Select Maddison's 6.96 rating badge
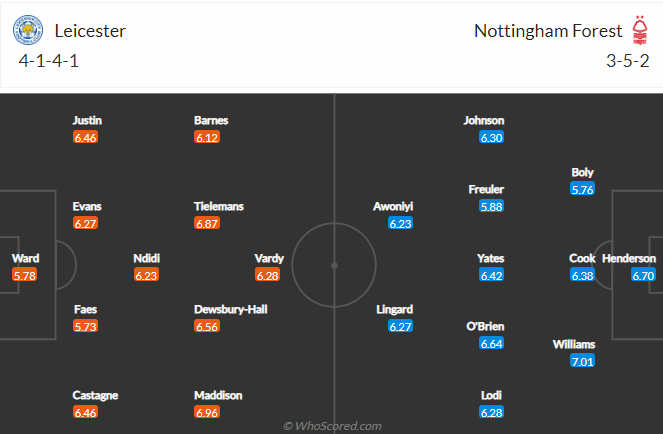The height and width of the screenshot is (434, 663). tap(207, 412)
